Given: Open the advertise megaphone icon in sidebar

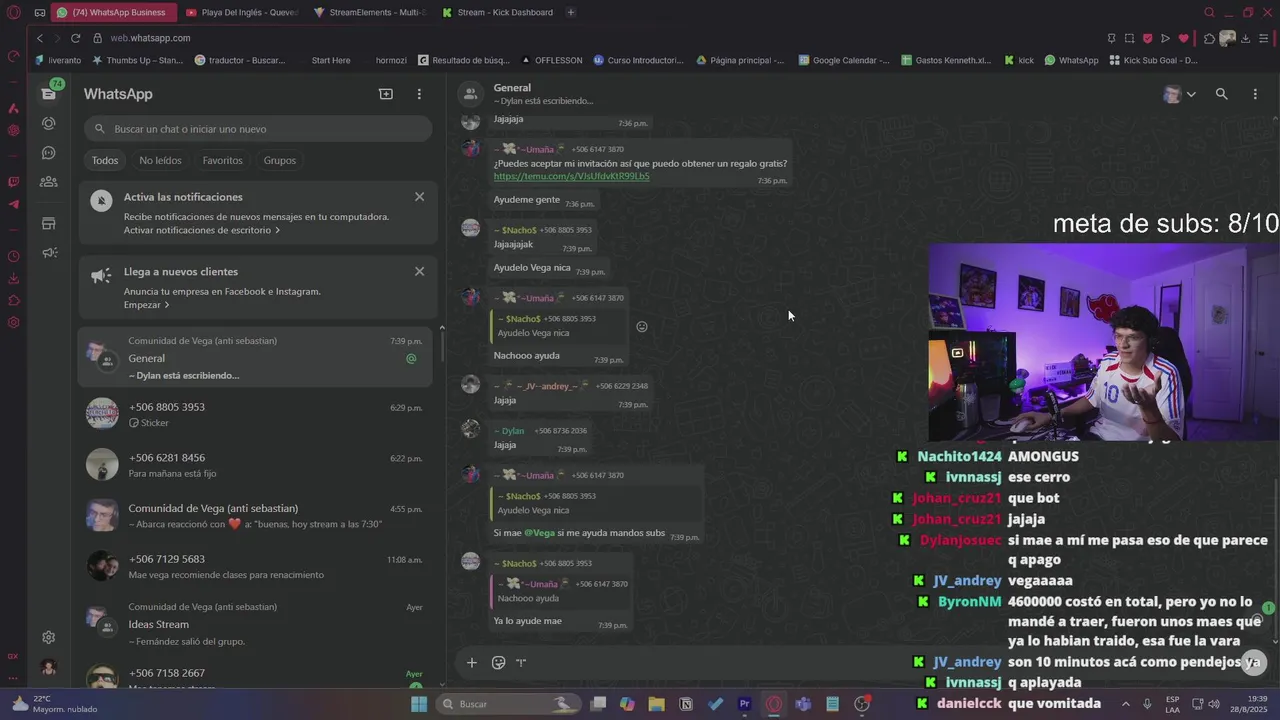Looking at the screenshot, I should pos(48,253).
